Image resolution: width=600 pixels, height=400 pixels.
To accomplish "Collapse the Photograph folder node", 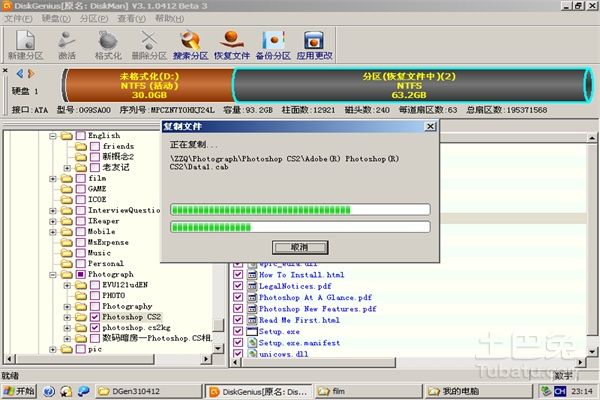I will [53, 274].
